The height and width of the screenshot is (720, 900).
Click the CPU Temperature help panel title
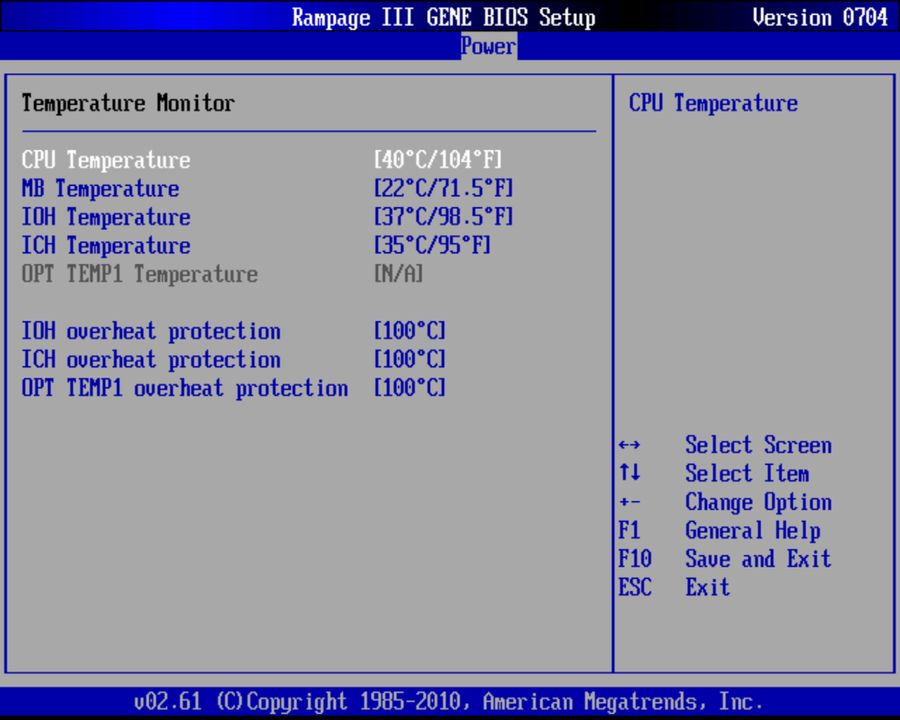pos(713,103)
